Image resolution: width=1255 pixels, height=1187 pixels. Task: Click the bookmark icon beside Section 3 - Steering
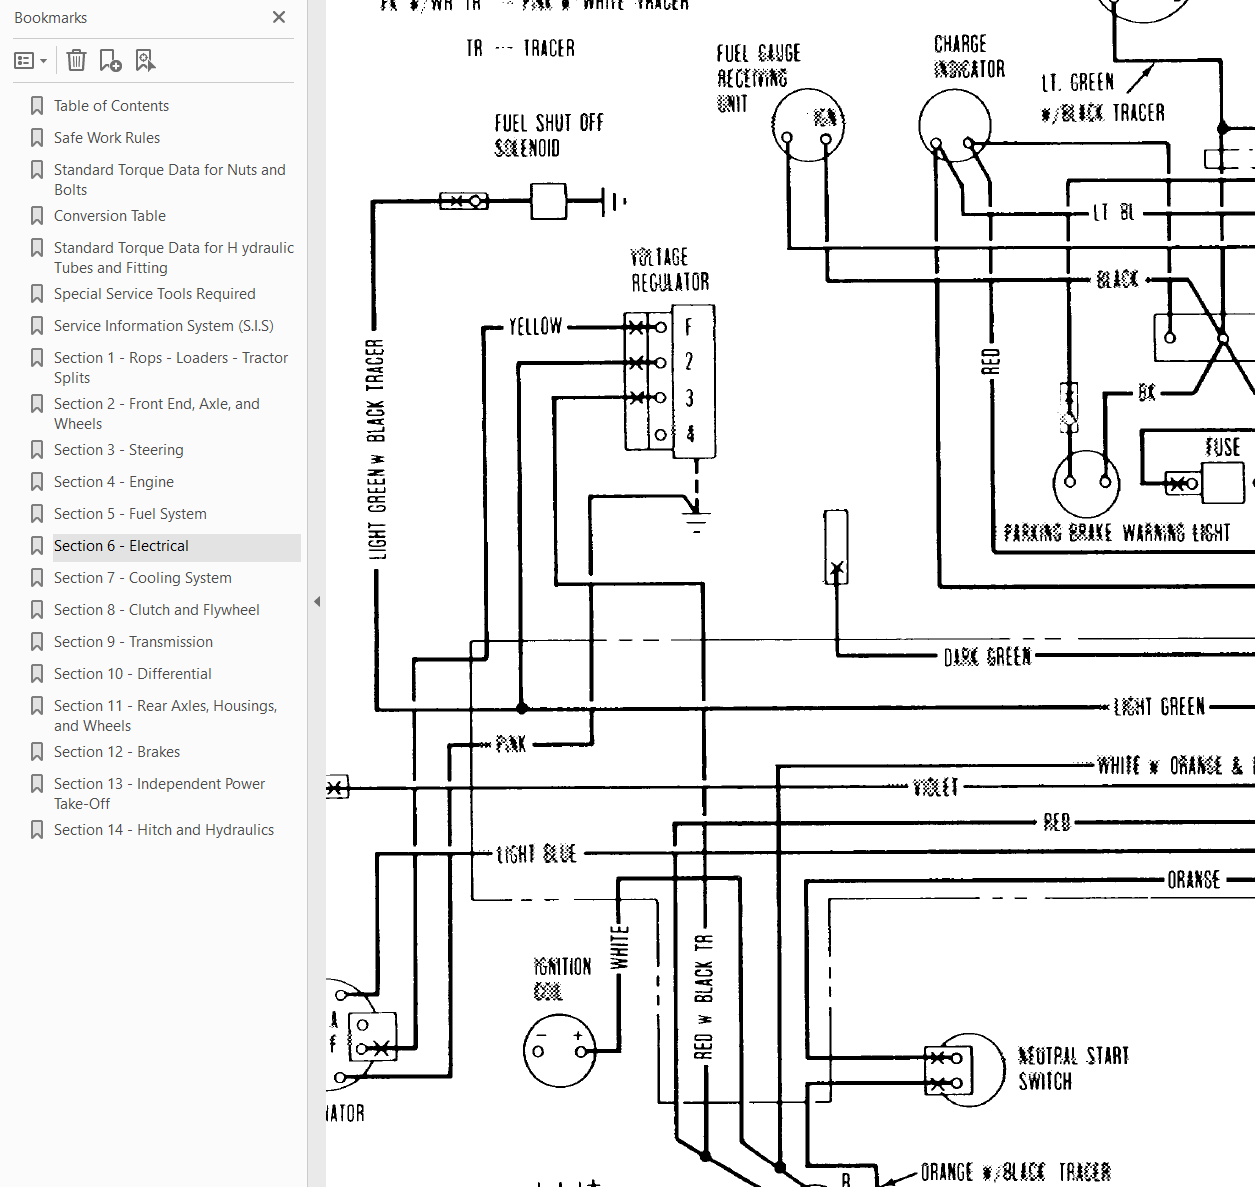tap(37, 450)
